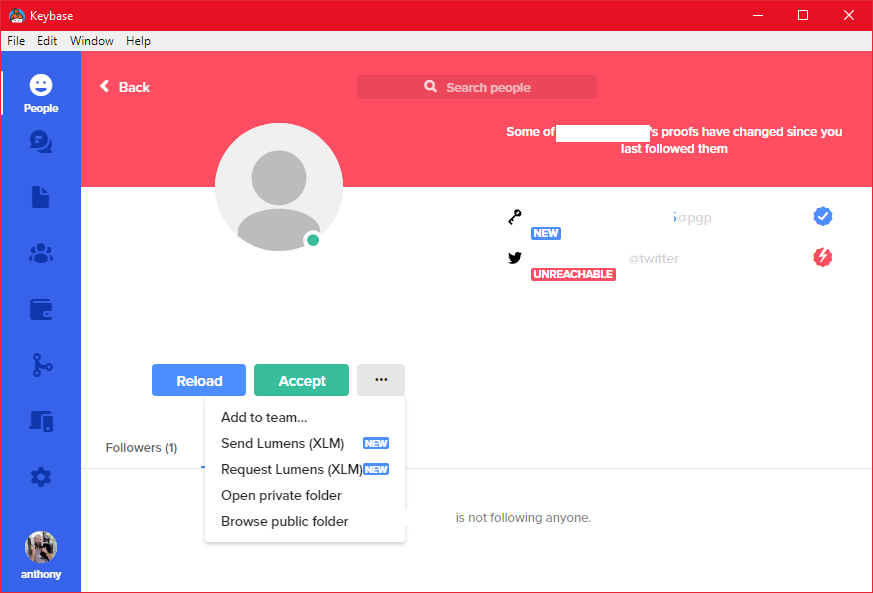Toggle the three-dots more actions button
873x593 pixels.
[381, 380]
